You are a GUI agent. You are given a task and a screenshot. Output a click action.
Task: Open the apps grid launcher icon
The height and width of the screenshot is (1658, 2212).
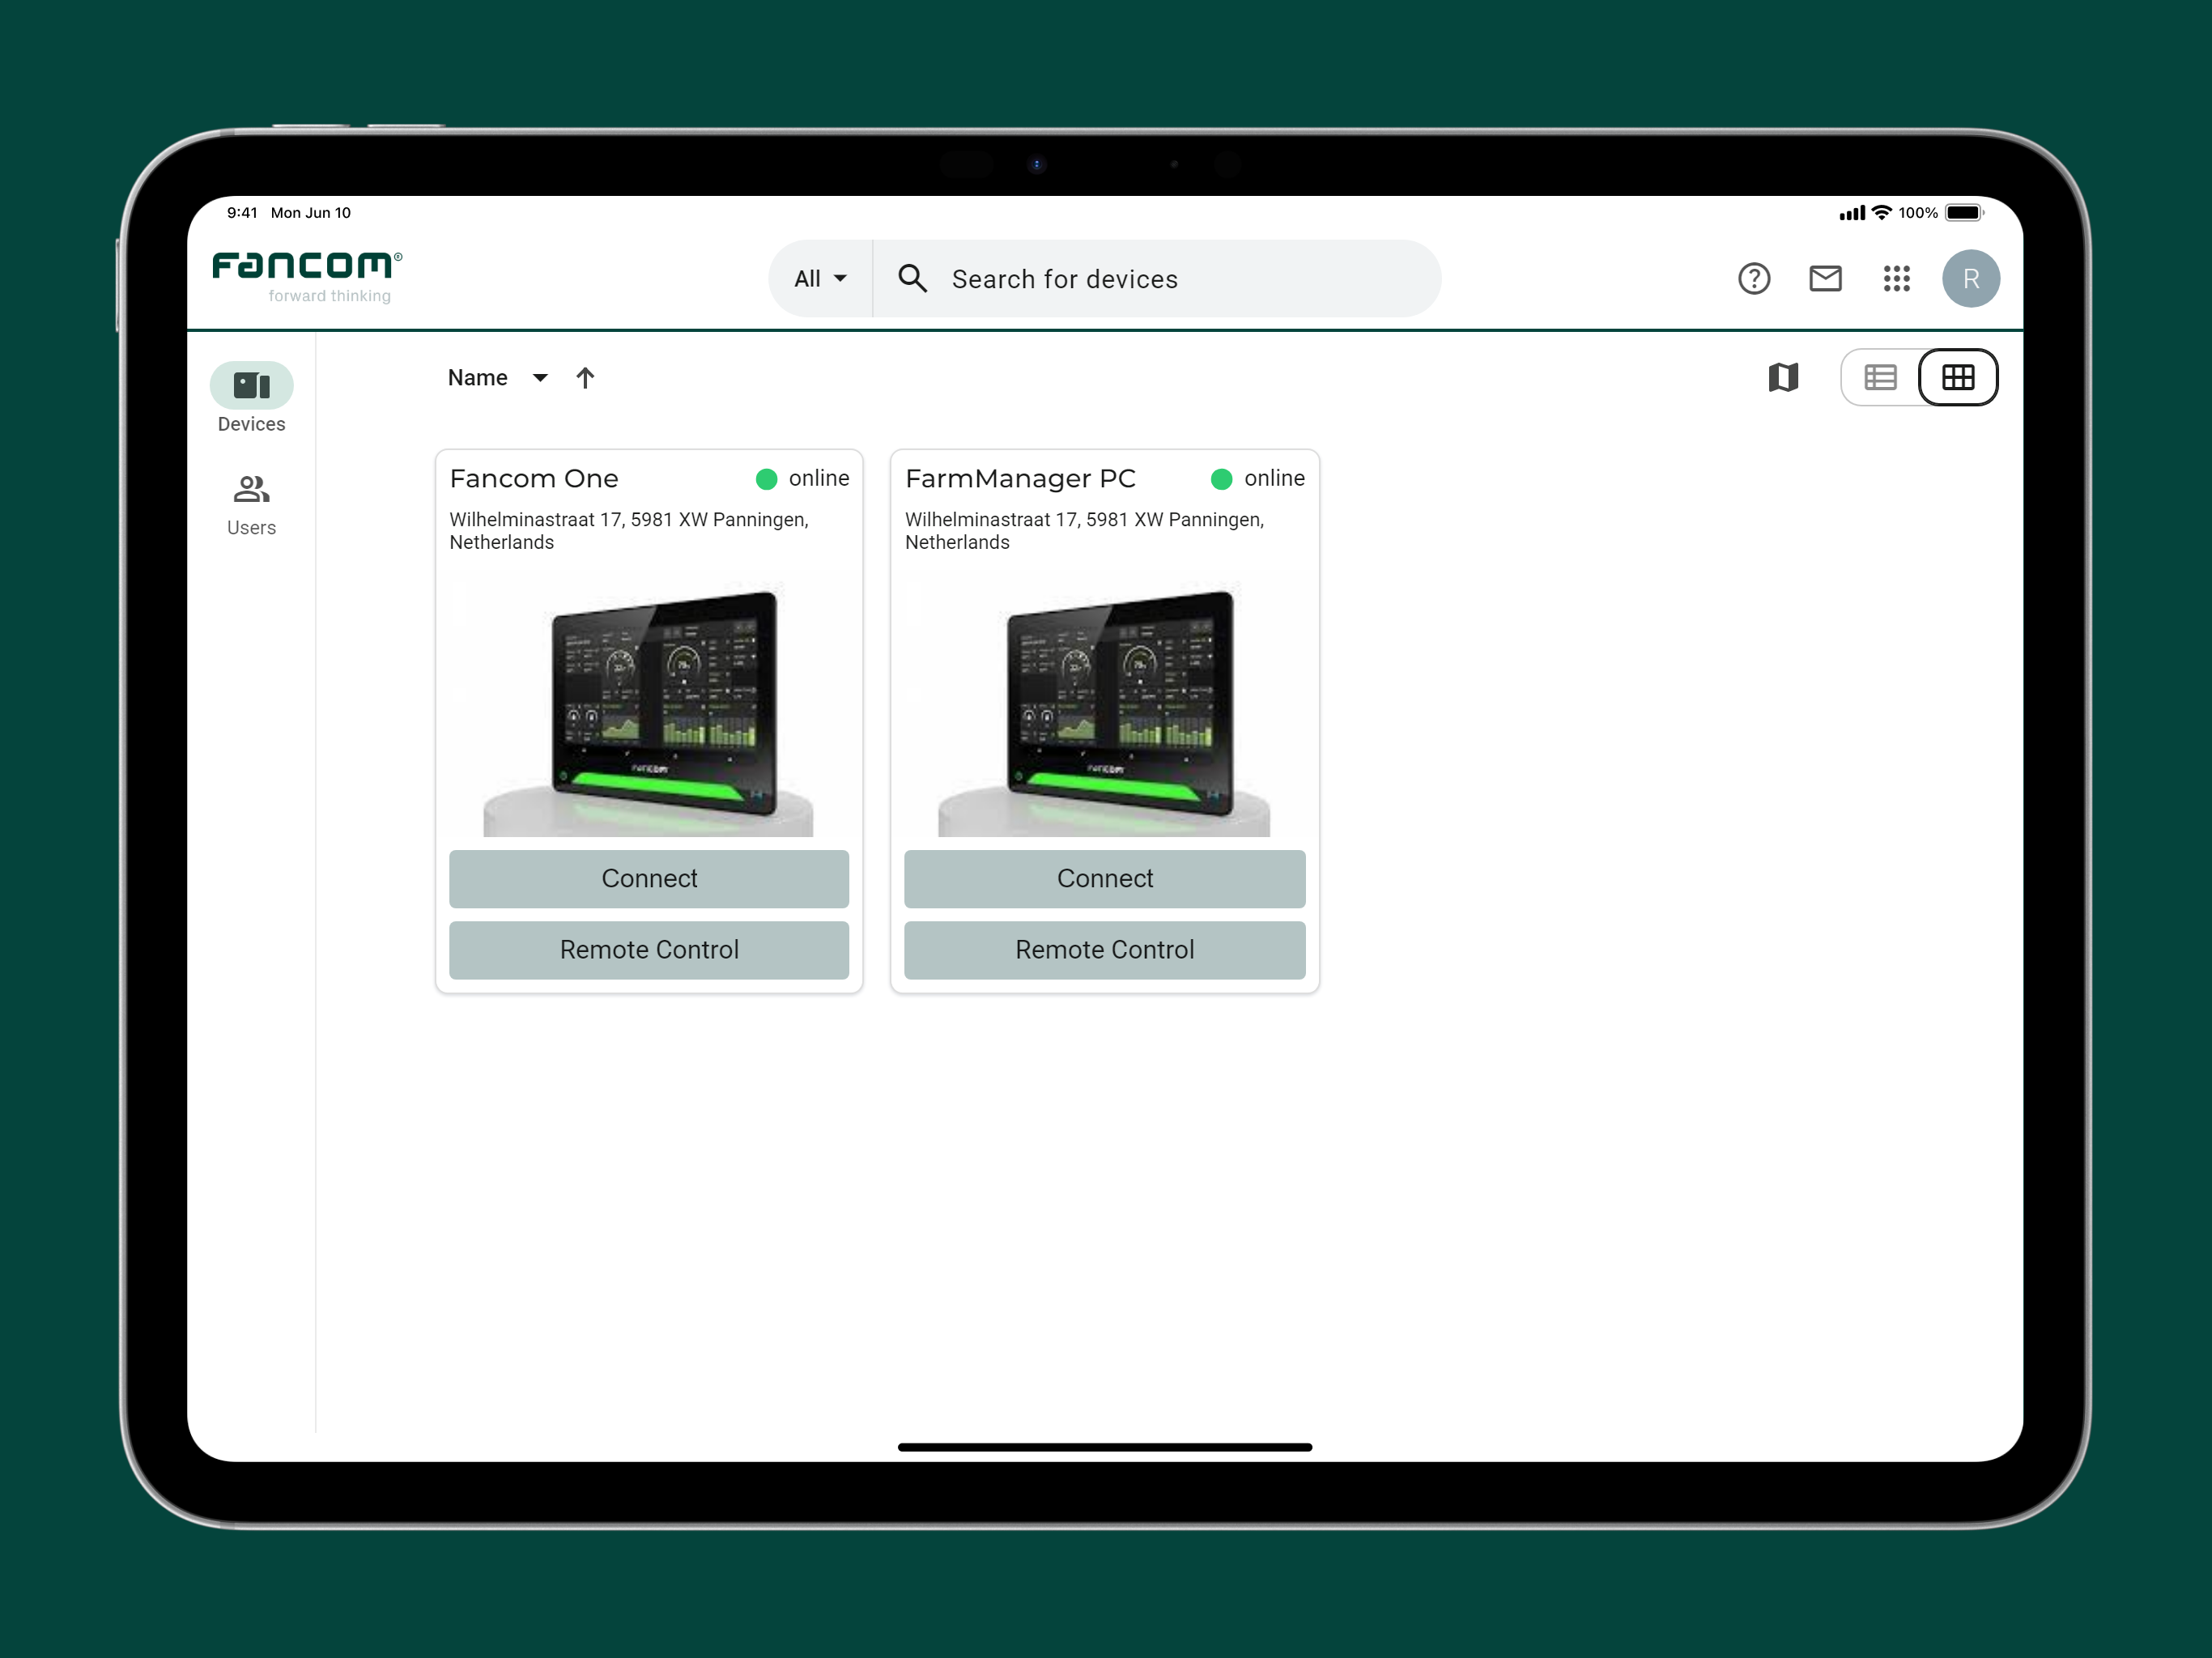1896,278
